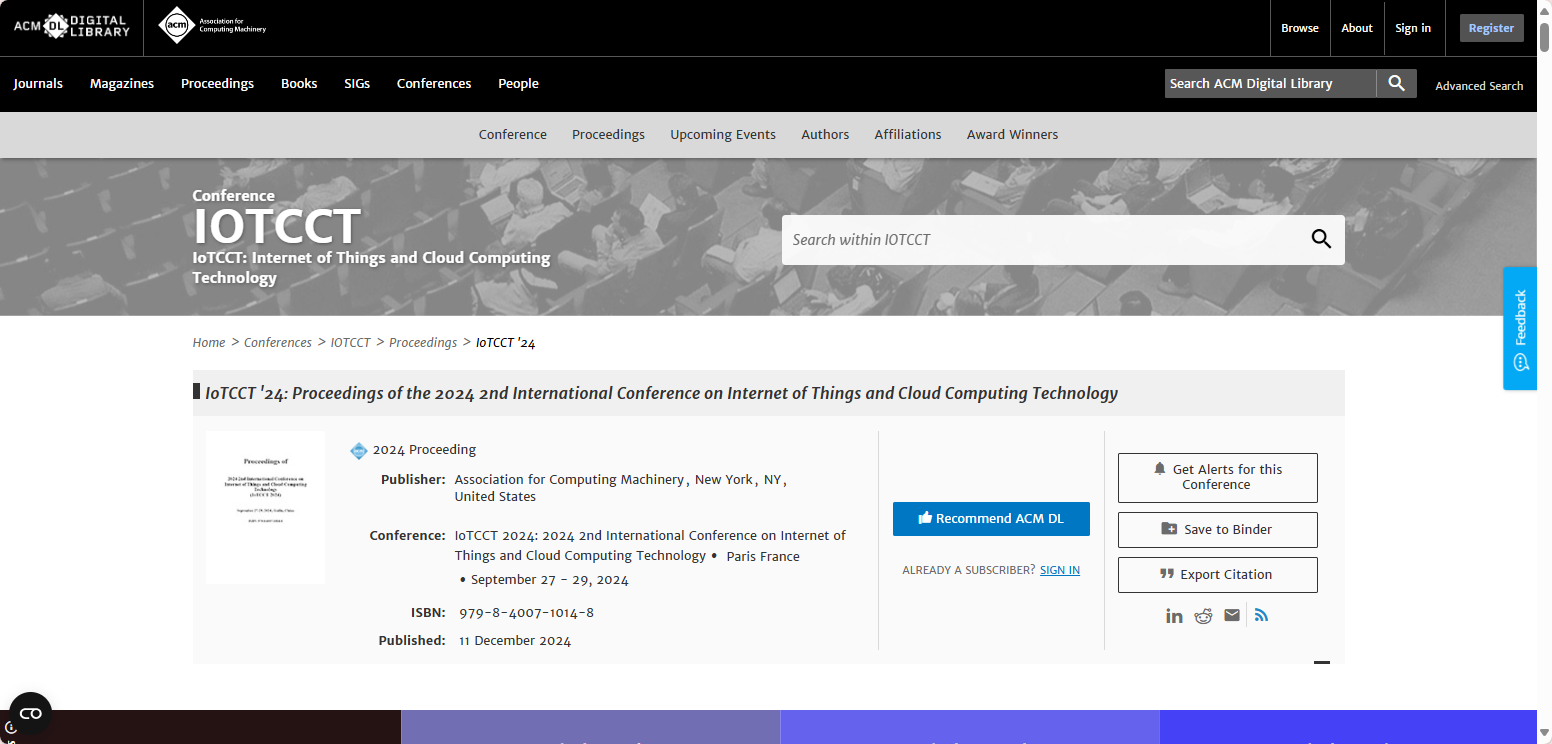
Task: Click the ACM Digital Library logo
Action: click(72, 26)
